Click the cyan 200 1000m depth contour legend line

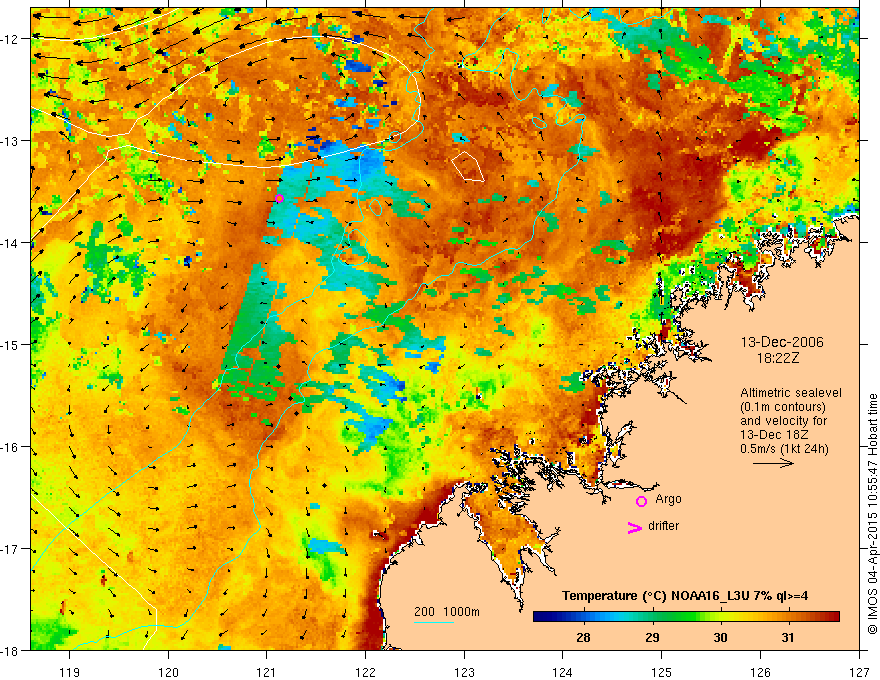[x=434, y=623]
